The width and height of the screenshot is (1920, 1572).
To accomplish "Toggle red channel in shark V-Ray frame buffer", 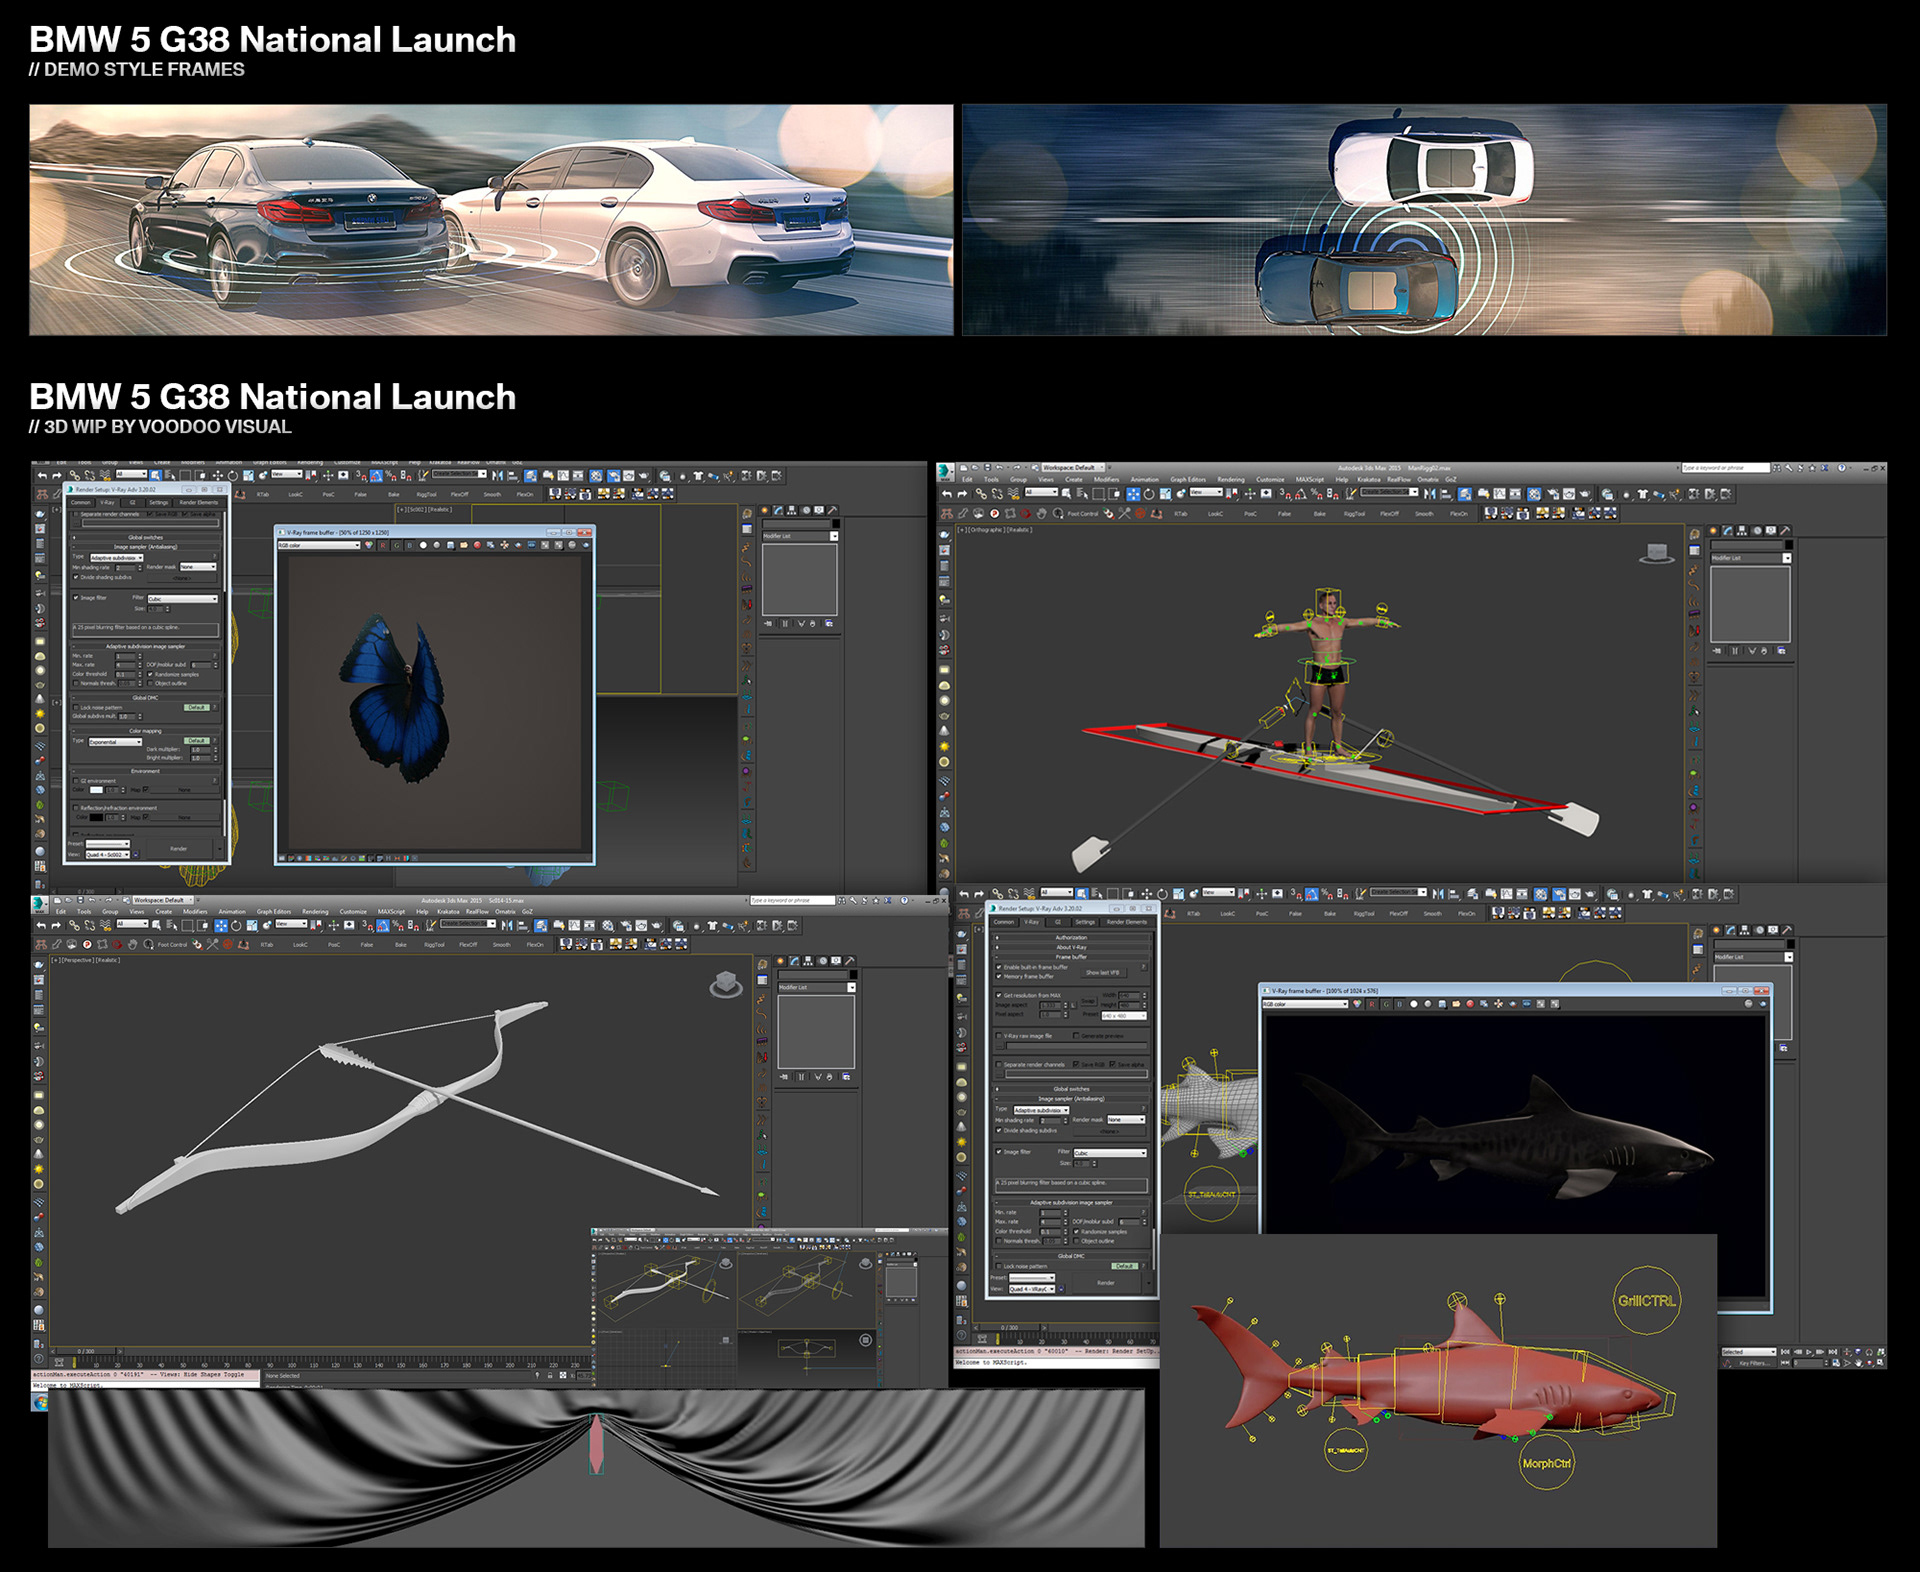I will pyautogui.click(x=1372, y=1004).
